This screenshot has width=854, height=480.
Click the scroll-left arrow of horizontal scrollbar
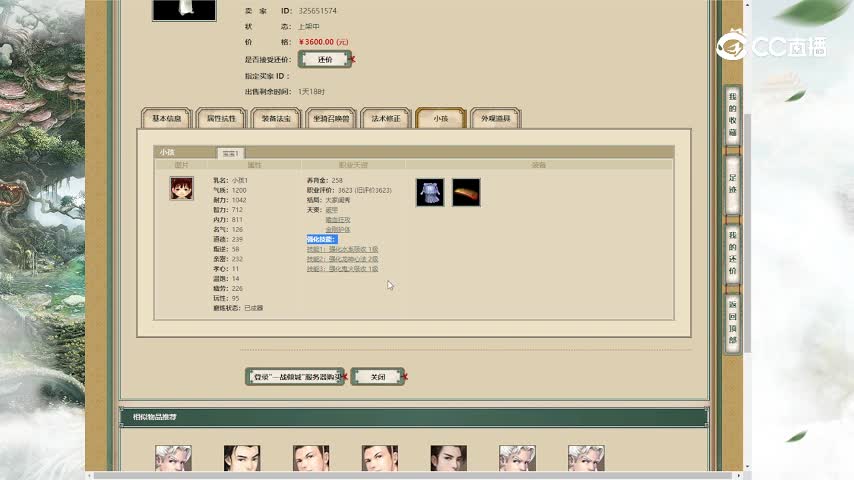pos(89,476)
